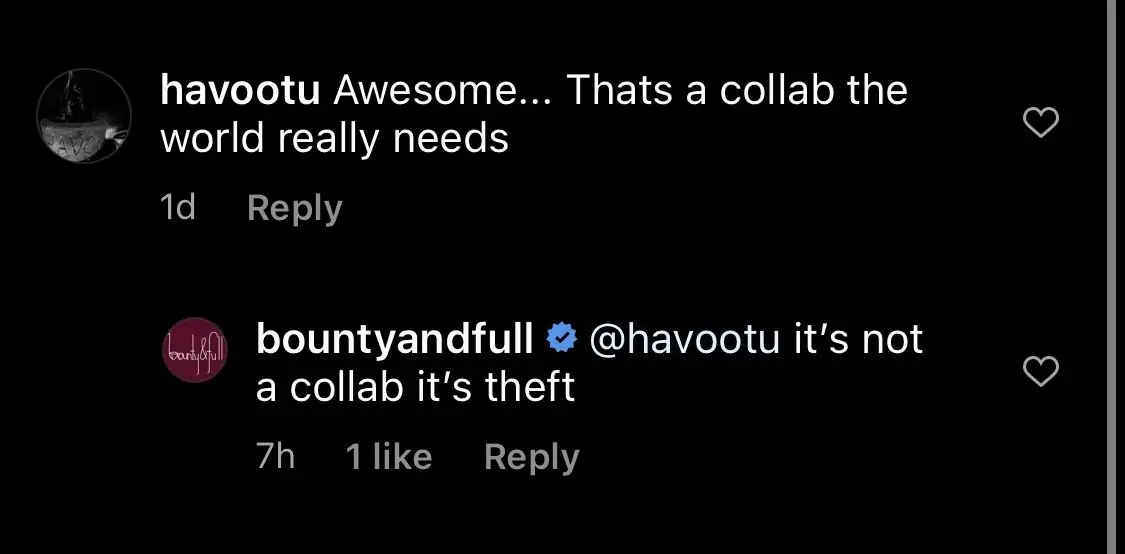Screen dimensions: 1125x554
Task: Tap the heart on bountyandfull's reply
Action: [x=1043, y=372]
